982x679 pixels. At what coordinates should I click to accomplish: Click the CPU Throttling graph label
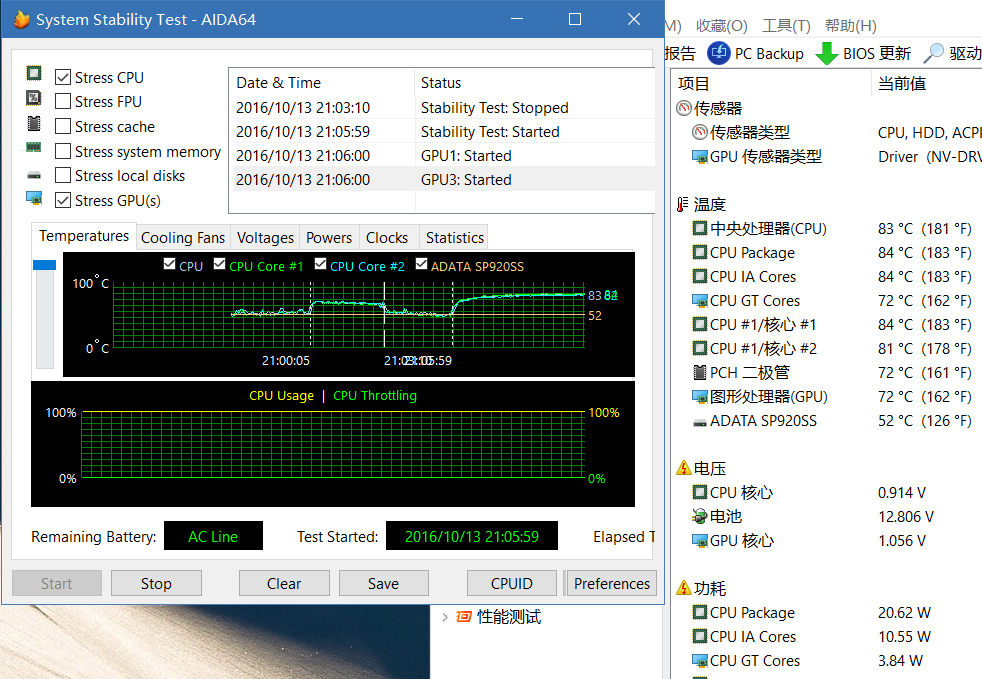pos(375,396)
